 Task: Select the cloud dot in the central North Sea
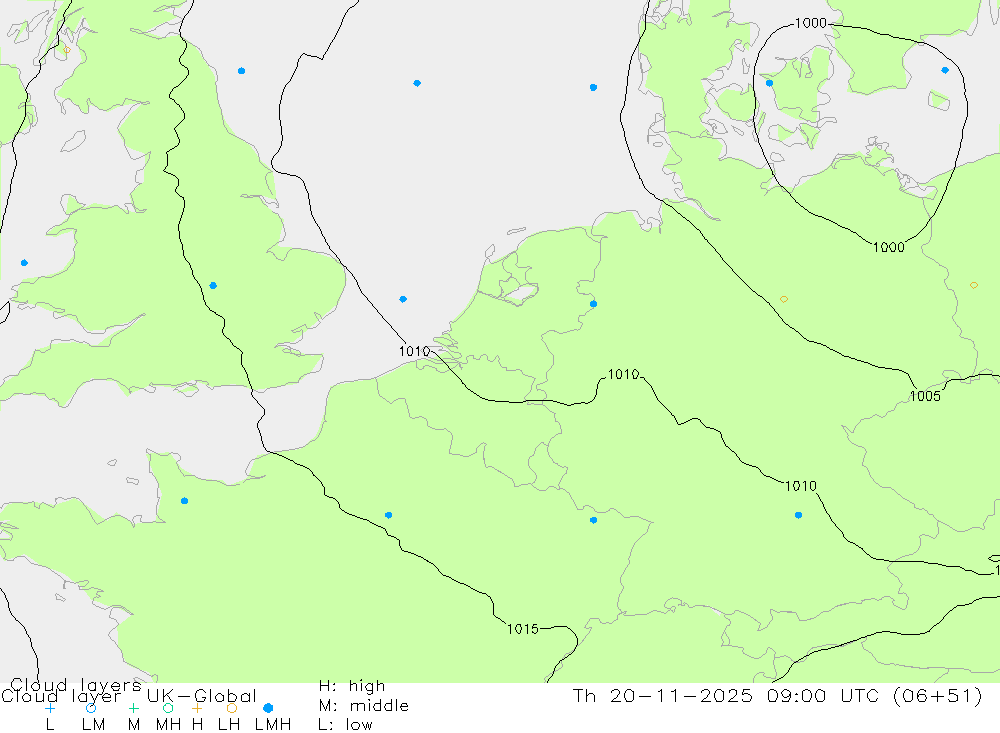tap(416, 83)
